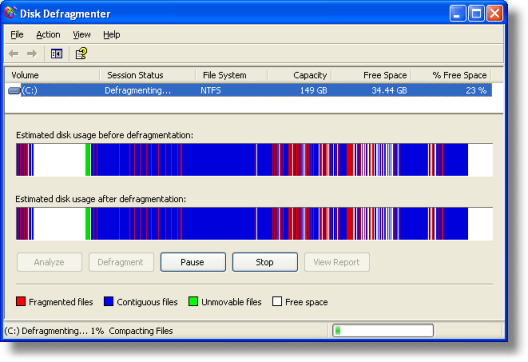This screenshot has height=362, width=528.
Task: Open the Action menu
Action: (x=48, y=35)
